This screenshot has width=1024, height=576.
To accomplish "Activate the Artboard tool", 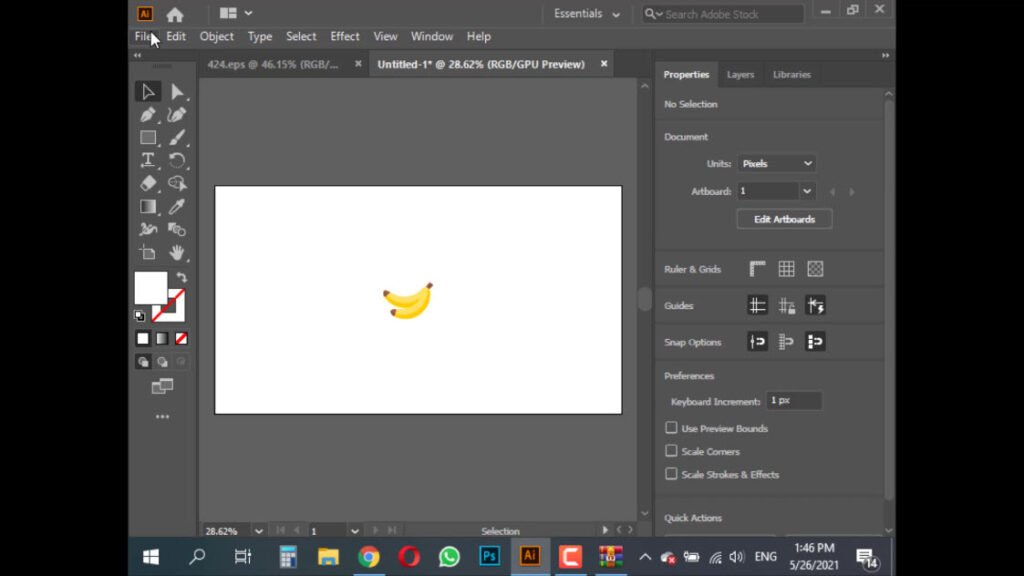I will [148, 253].
